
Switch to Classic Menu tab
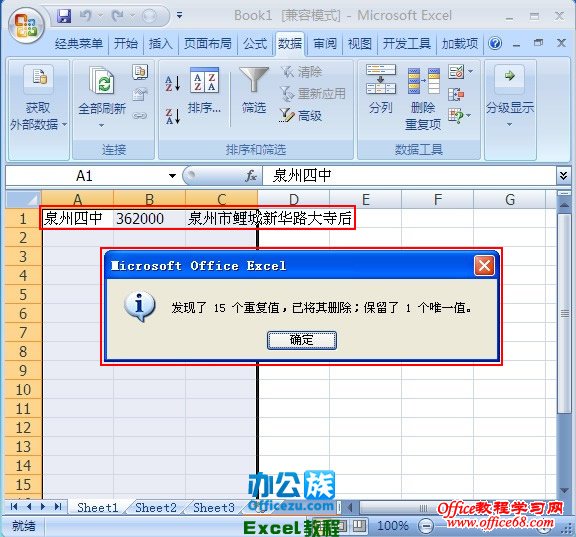click(x=79, y=44)
